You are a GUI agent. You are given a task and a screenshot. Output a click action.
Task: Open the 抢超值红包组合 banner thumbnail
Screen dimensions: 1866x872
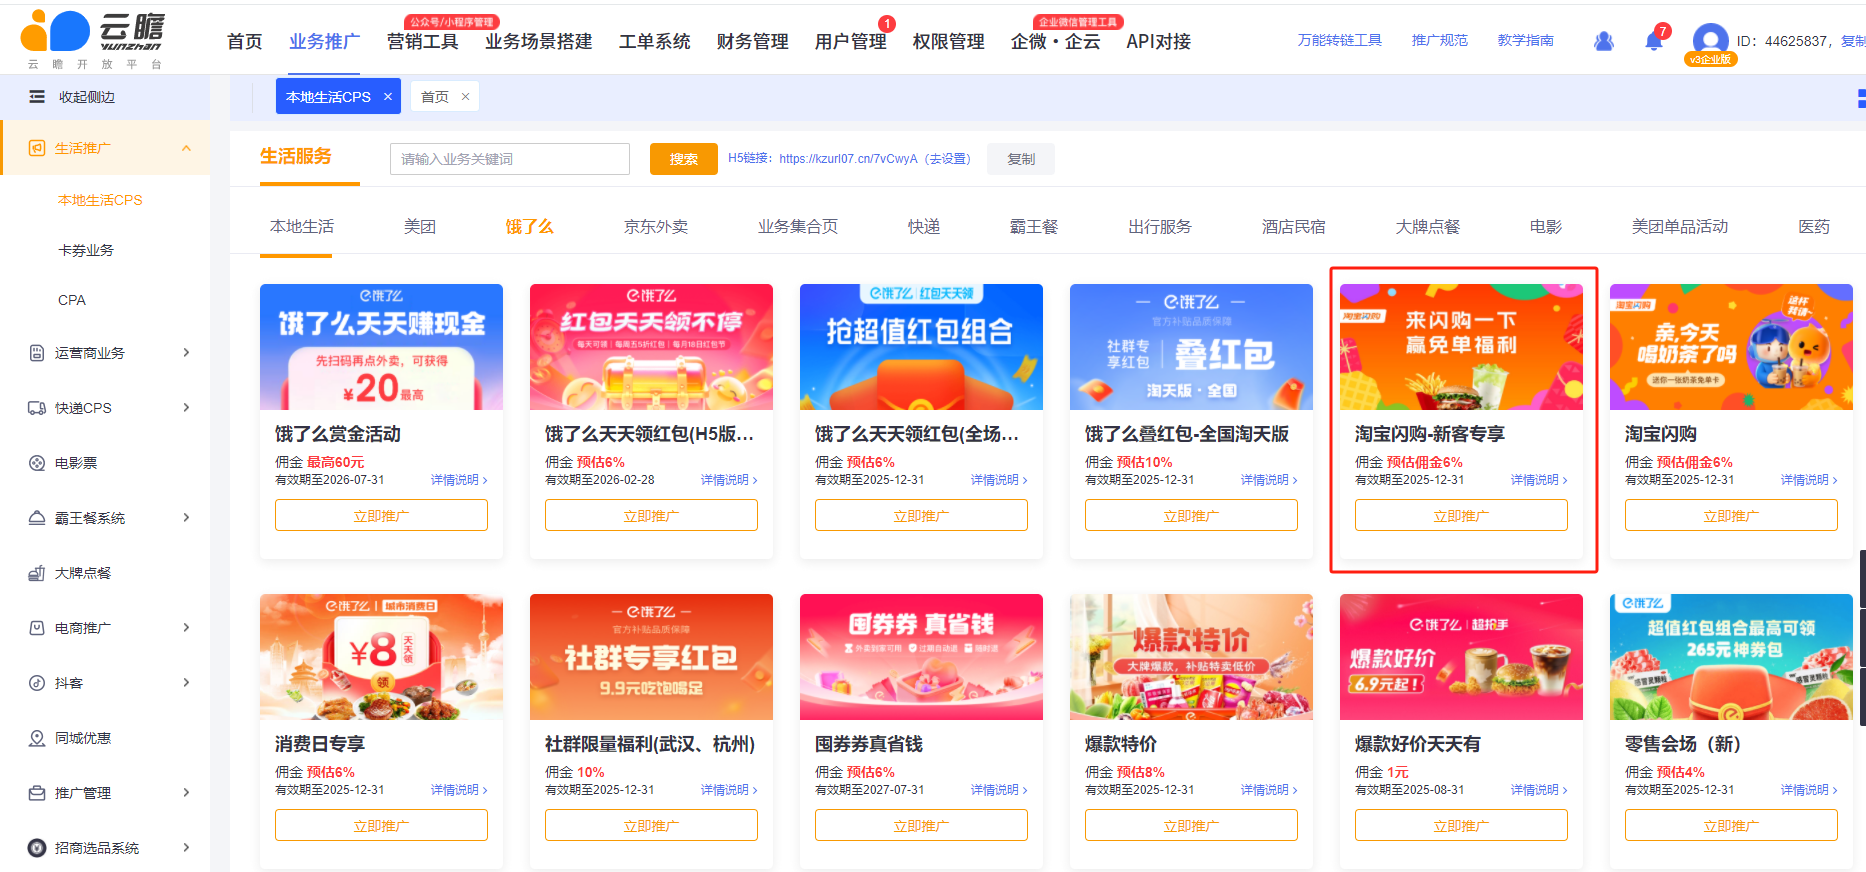click(921, 347)
